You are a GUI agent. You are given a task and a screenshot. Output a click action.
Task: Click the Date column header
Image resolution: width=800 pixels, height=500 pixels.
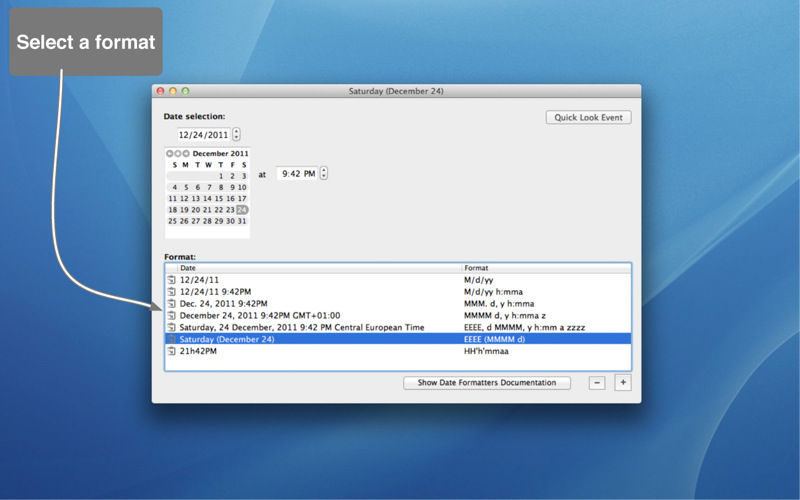coord(319,268)
